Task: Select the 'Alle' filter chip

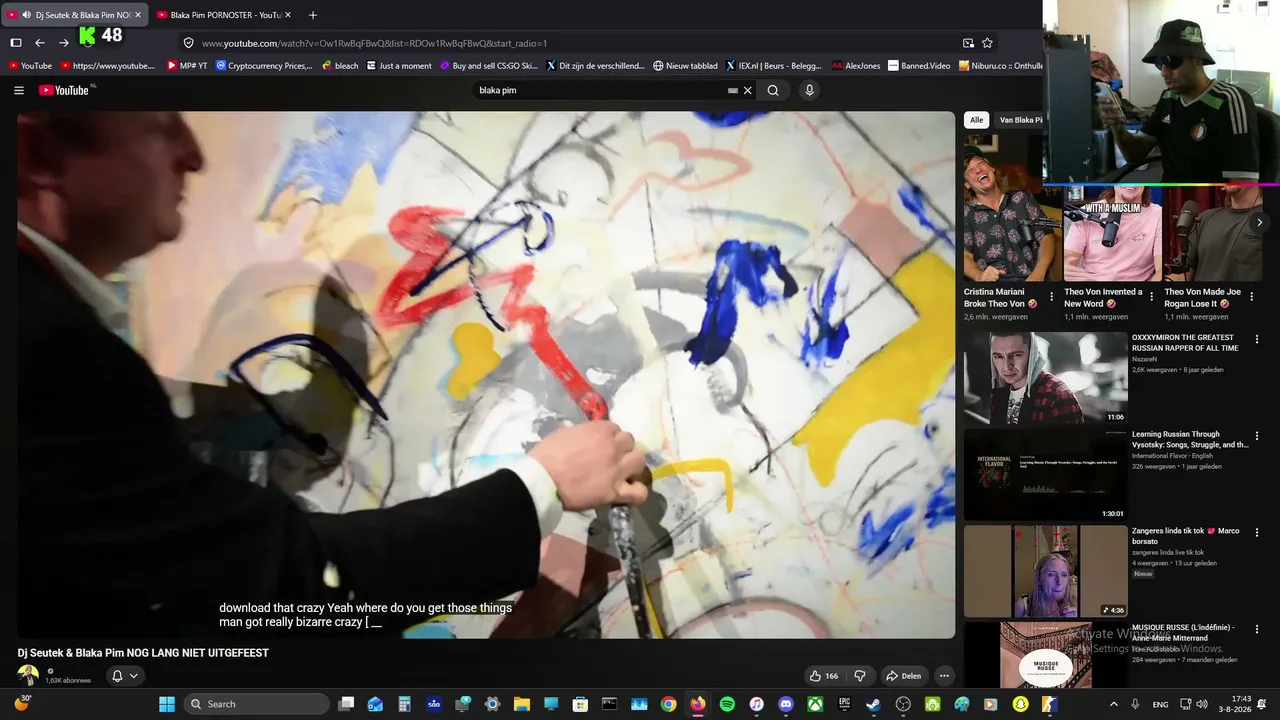Action: tap(976, 120)
